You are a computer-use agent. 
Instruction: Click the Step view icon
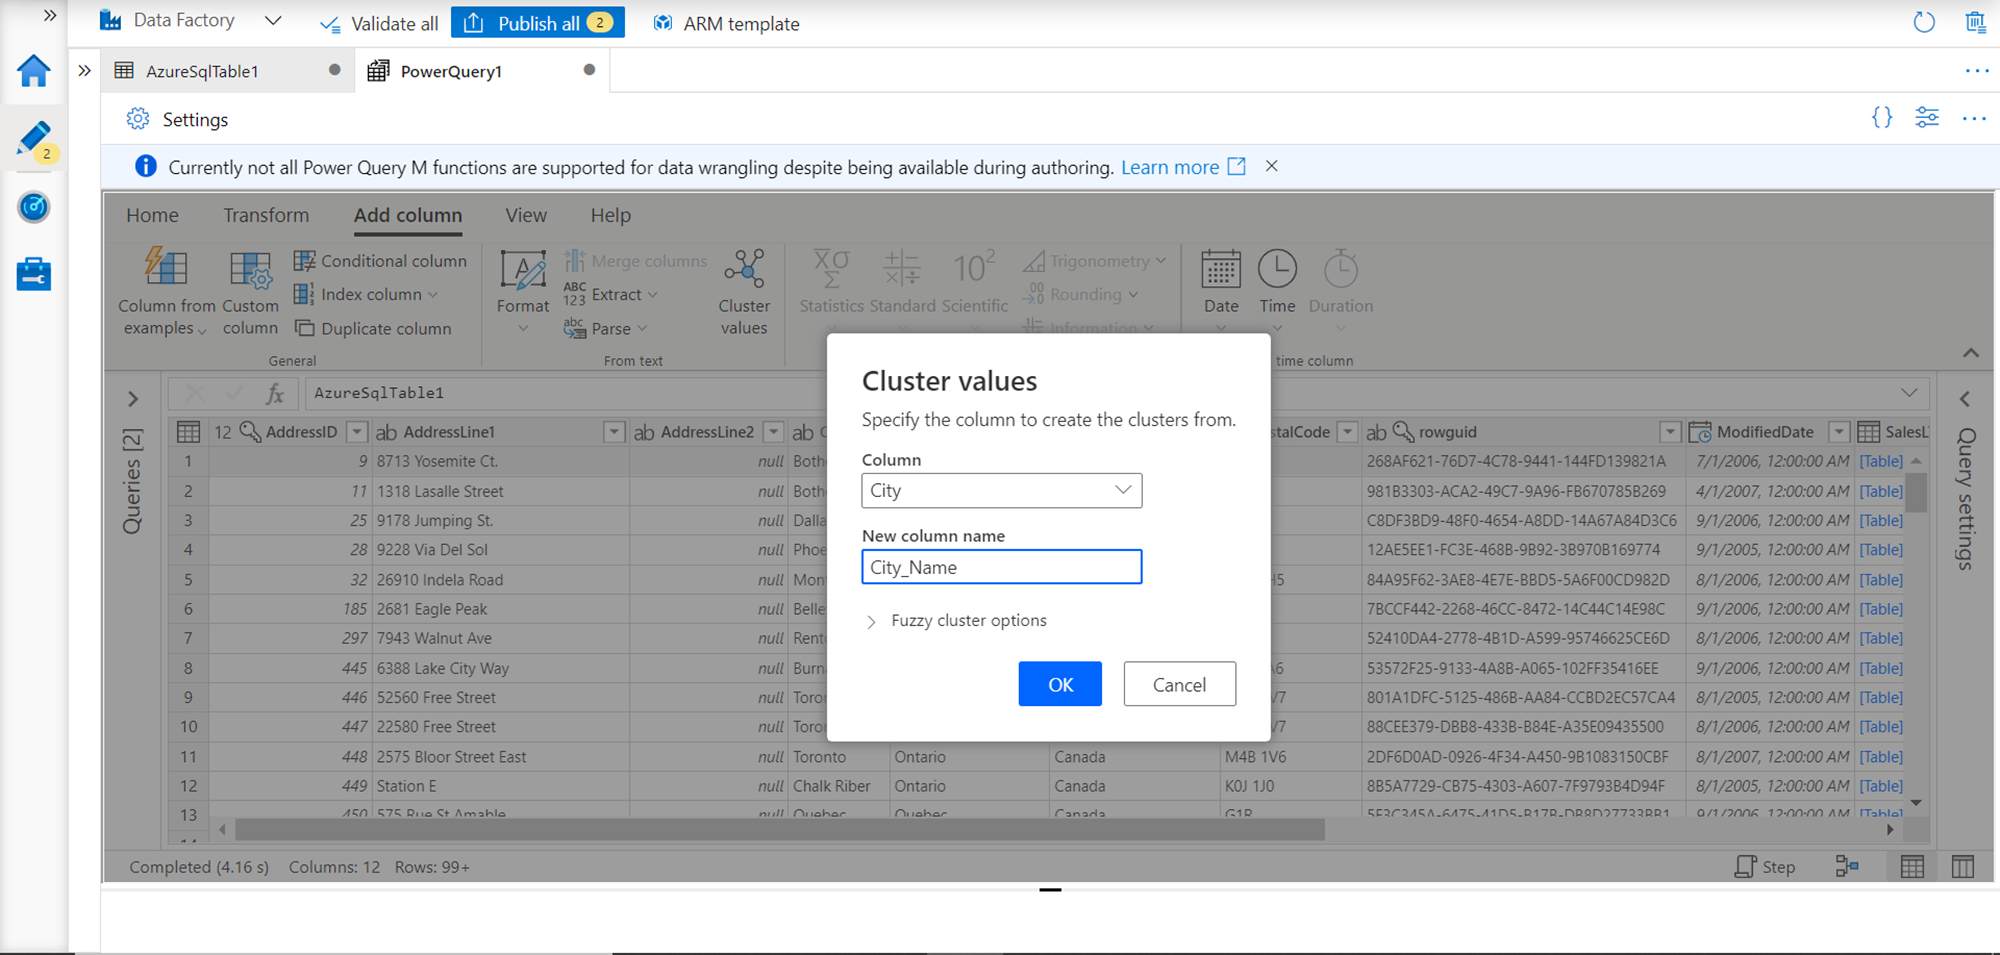[1765, 867]
